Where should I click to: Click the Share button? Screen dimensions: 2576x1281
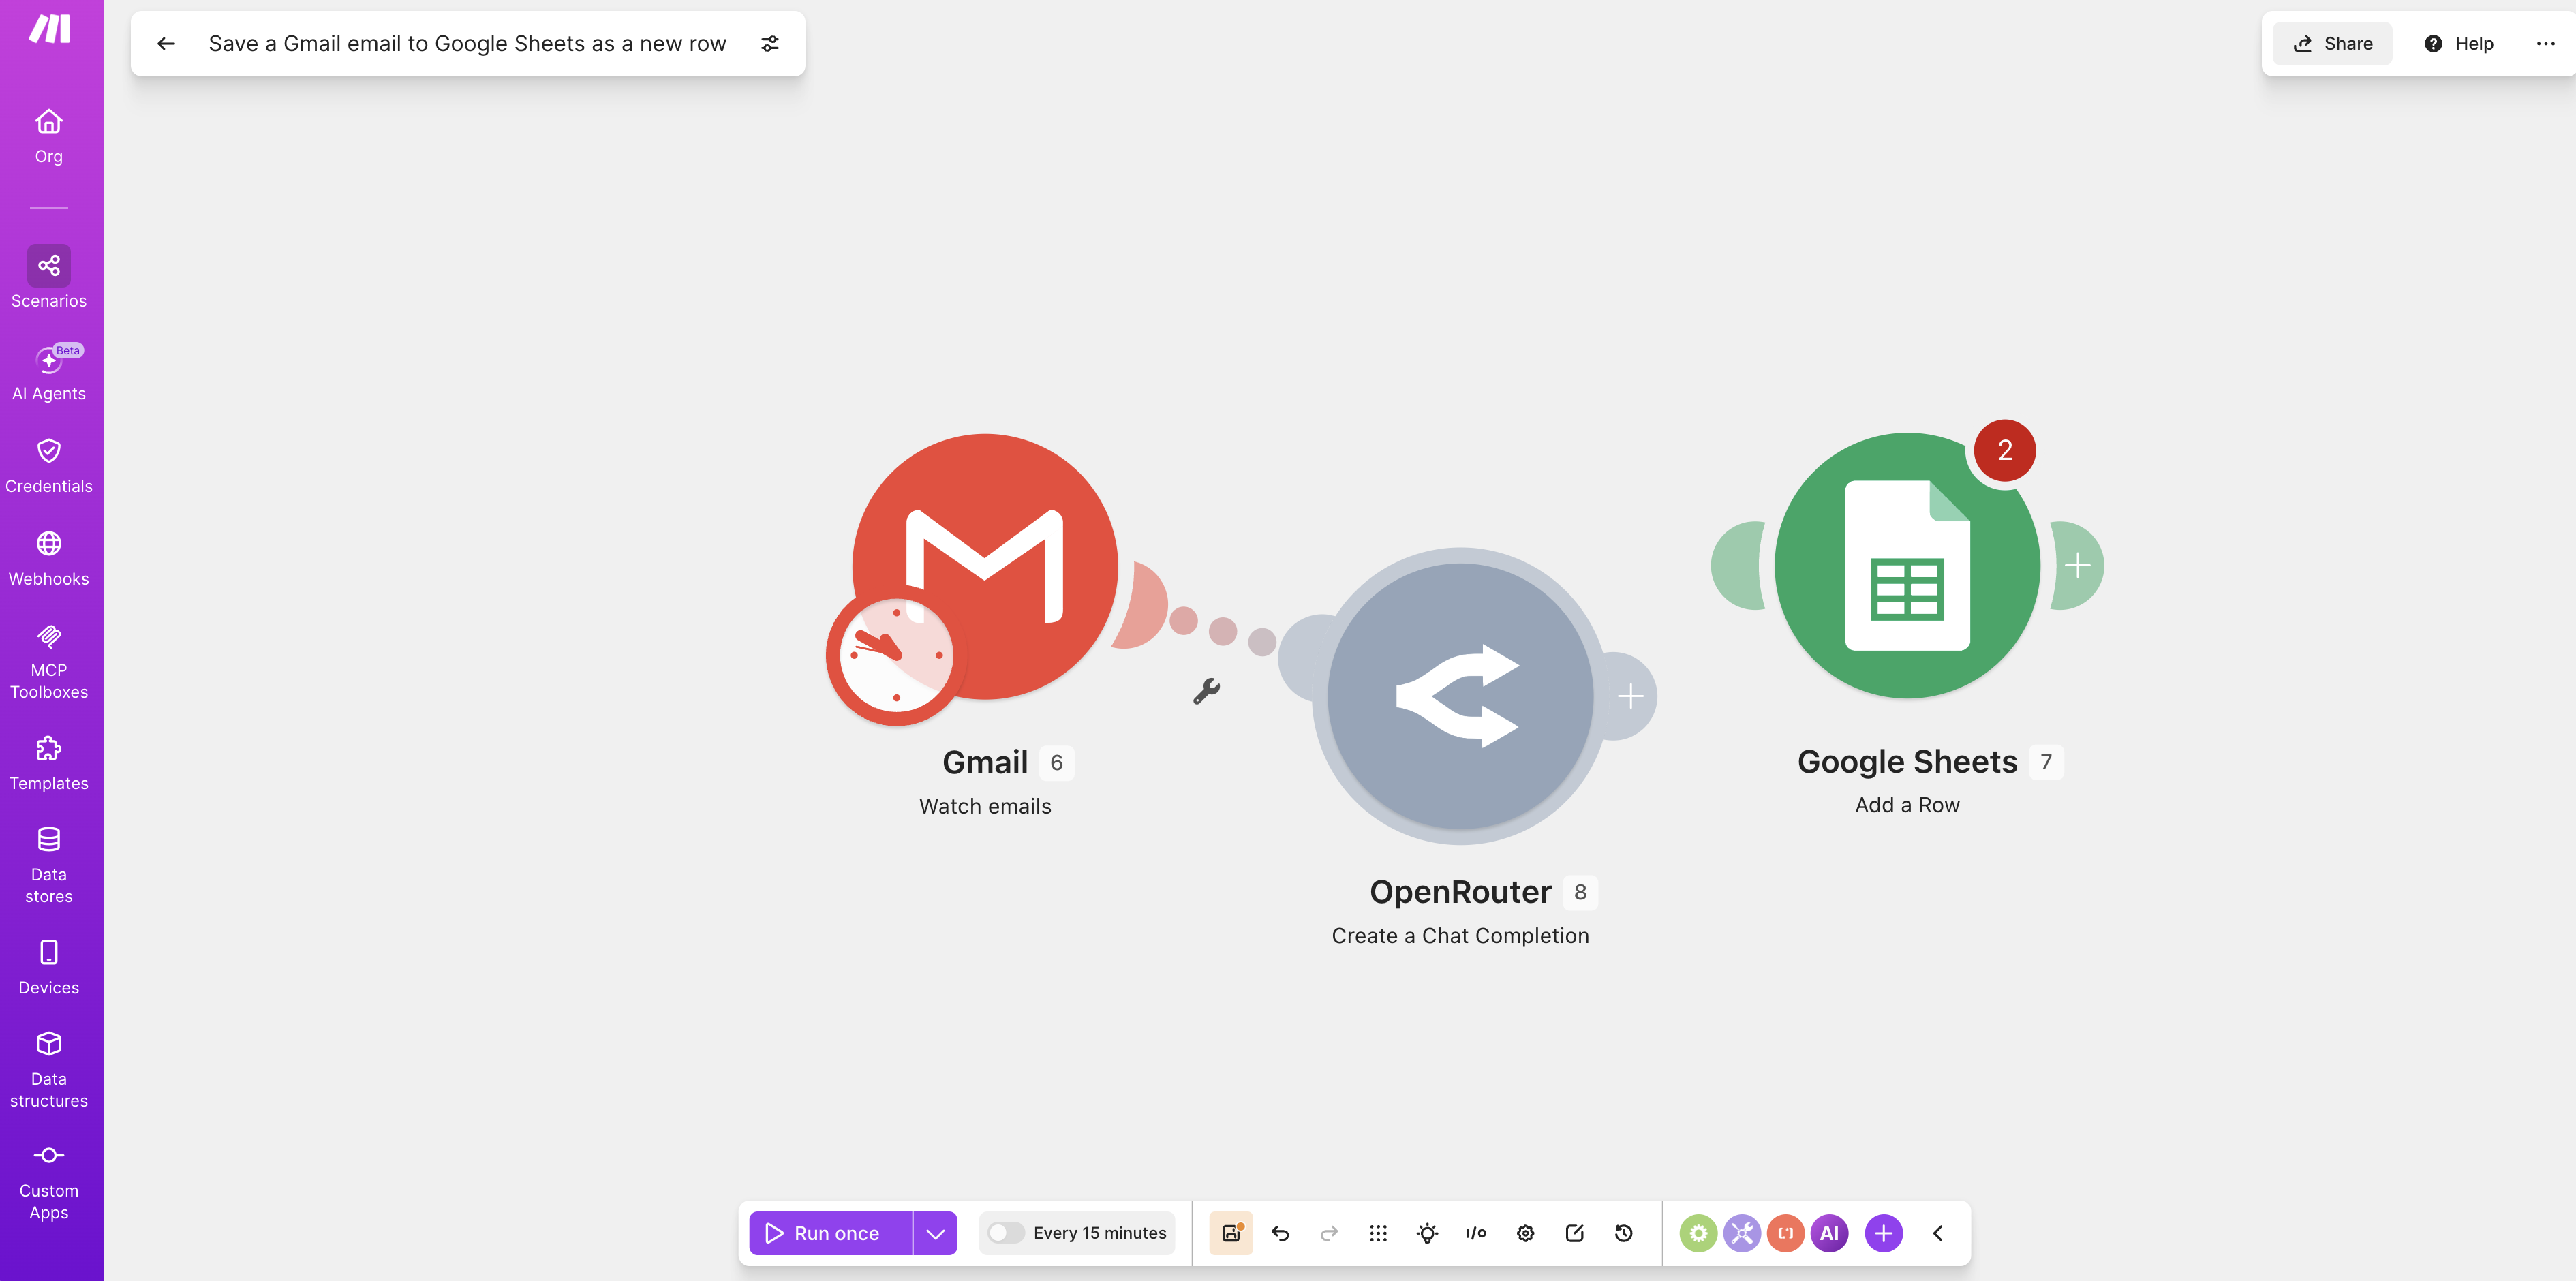(x=2333, y=43)
